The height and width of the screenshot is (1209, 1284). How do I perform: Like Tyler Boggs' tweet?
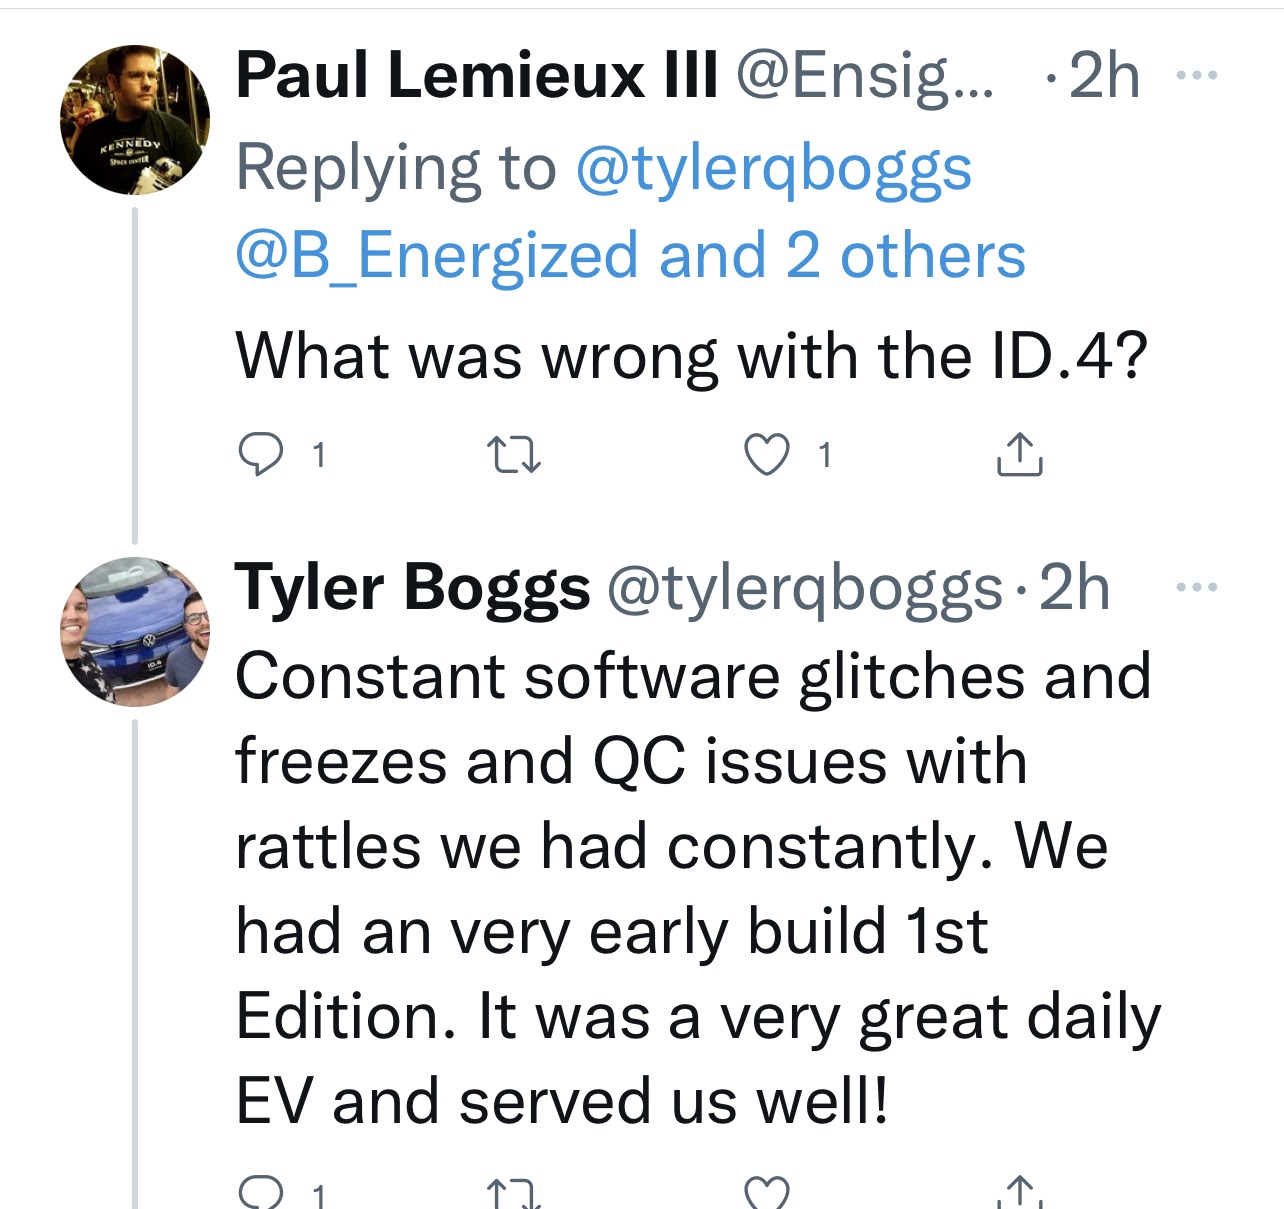767,1193
